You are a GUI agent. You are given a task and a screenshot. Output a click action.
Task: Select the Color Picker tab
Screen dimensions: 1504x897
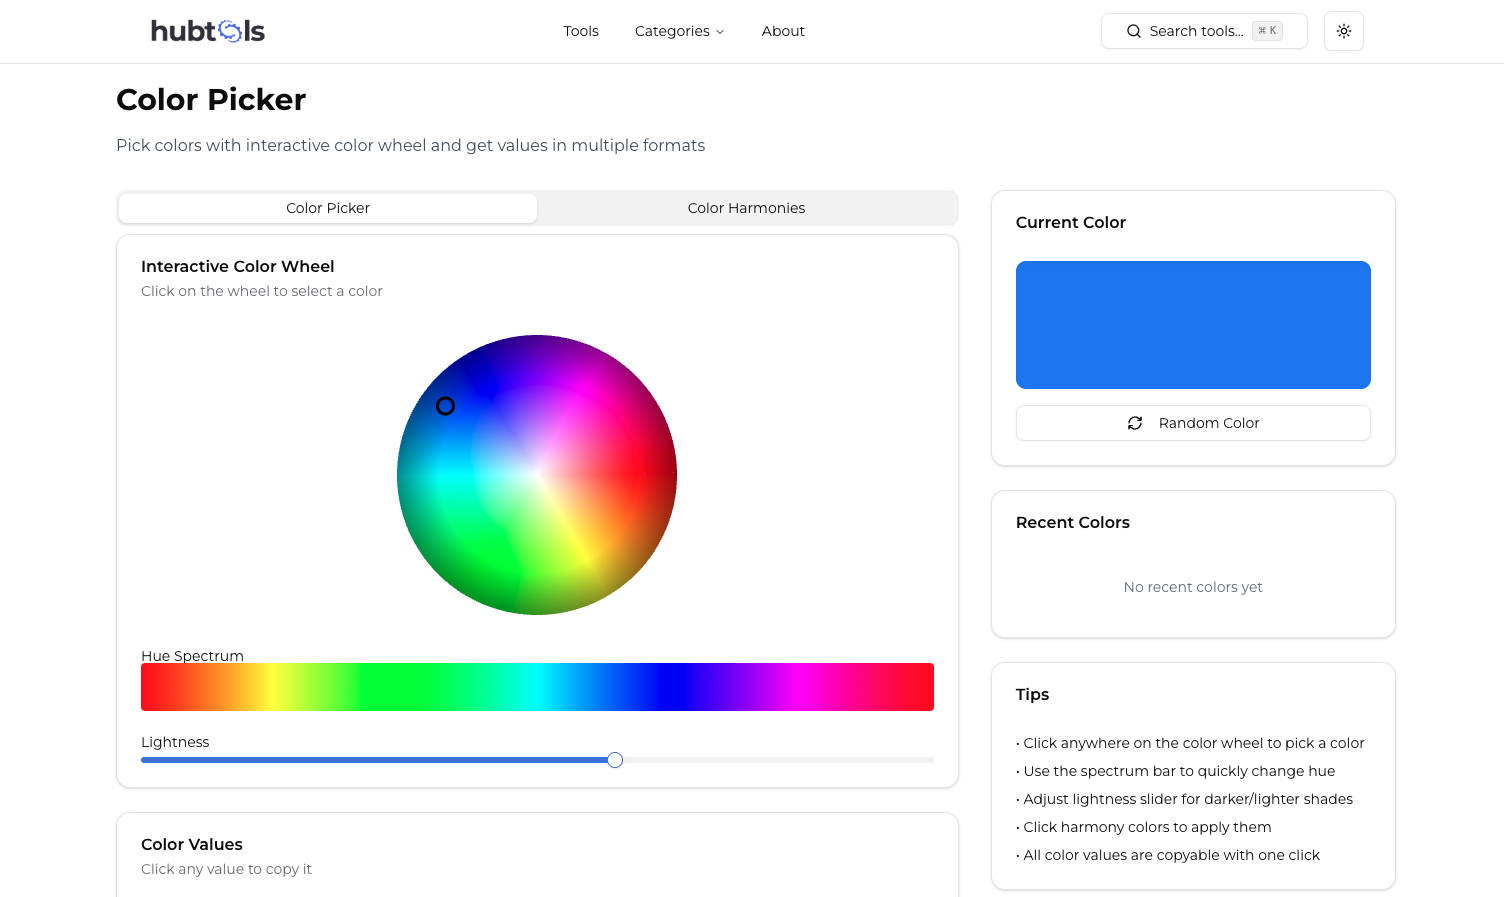pyautogui.click(x=328, y=208)
